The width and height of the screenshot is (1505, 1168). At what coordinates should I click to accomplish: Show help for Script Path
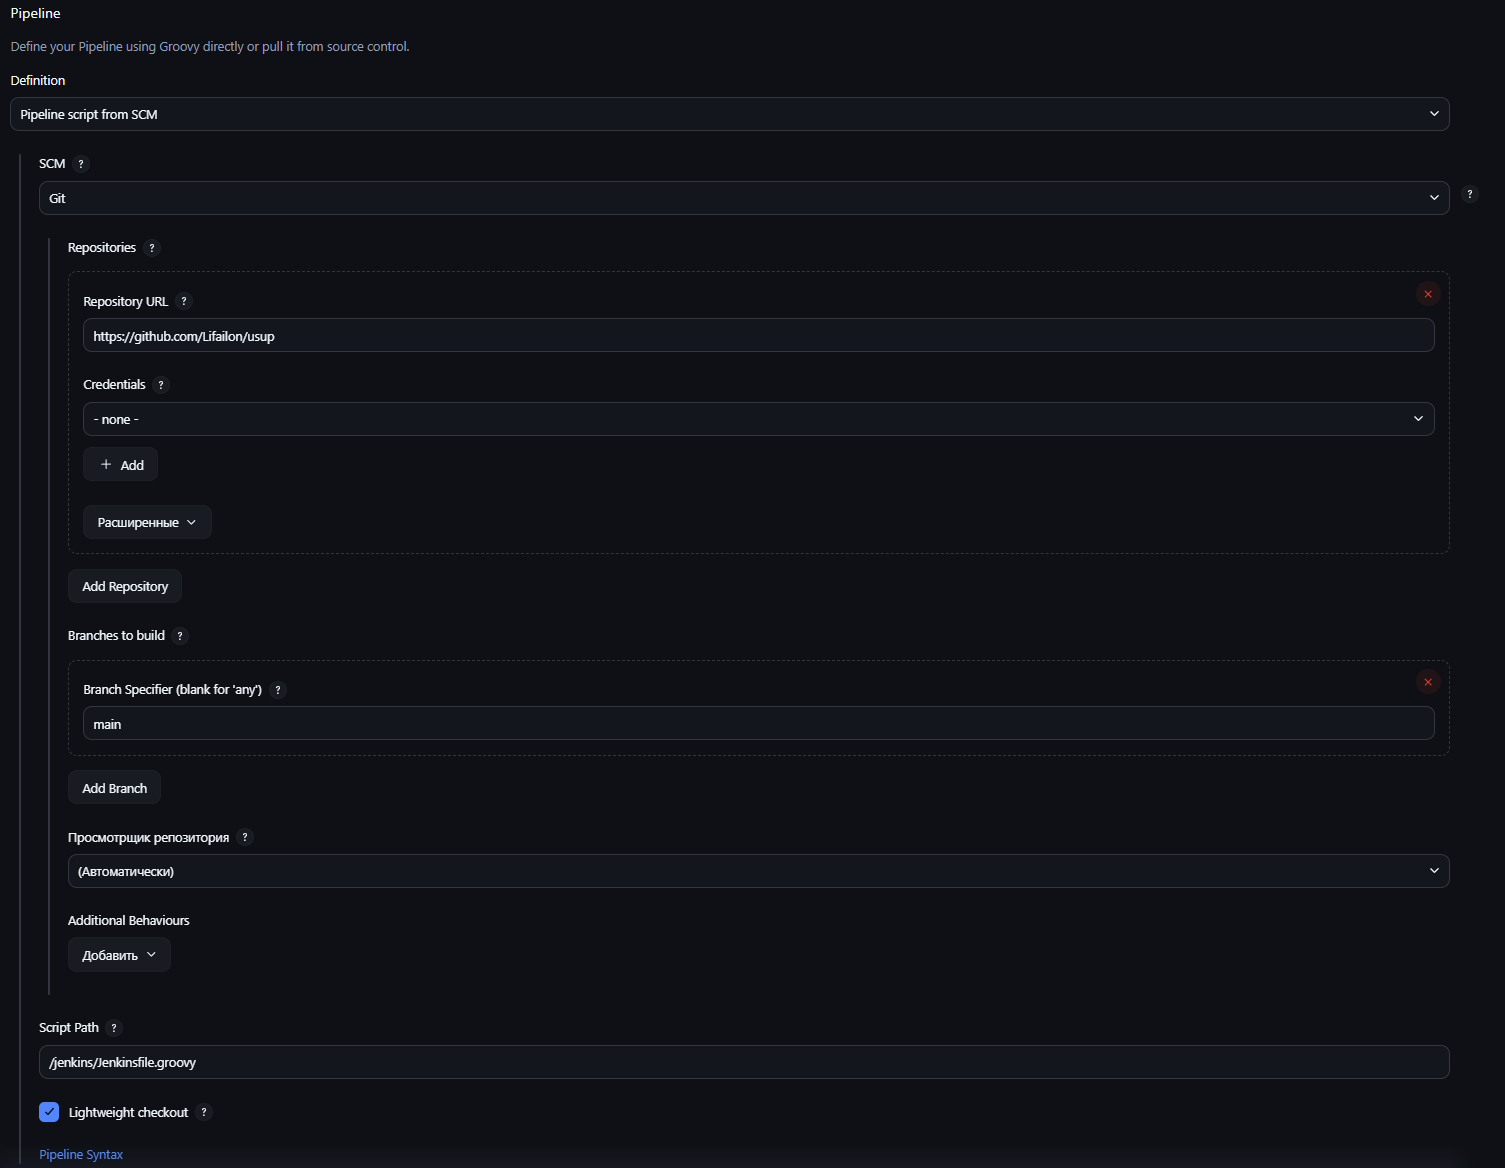pos(114,1028)
